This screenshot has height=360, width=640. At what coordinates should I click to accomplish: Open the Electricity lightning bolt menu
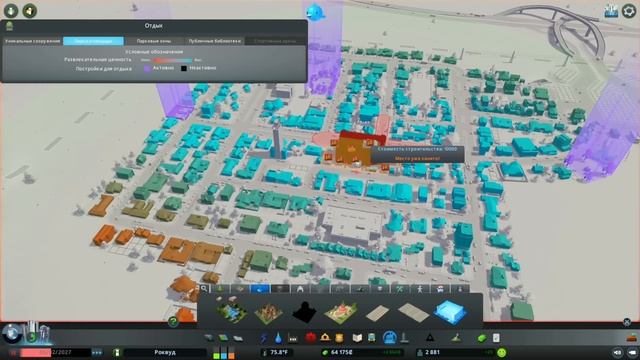coord(264,338)
